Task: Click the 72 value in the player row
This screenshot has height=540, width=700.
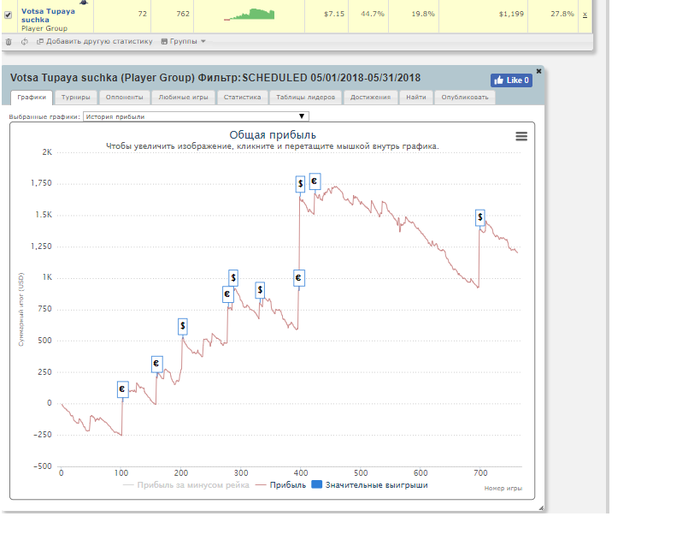Action: [x=142, y=14]
